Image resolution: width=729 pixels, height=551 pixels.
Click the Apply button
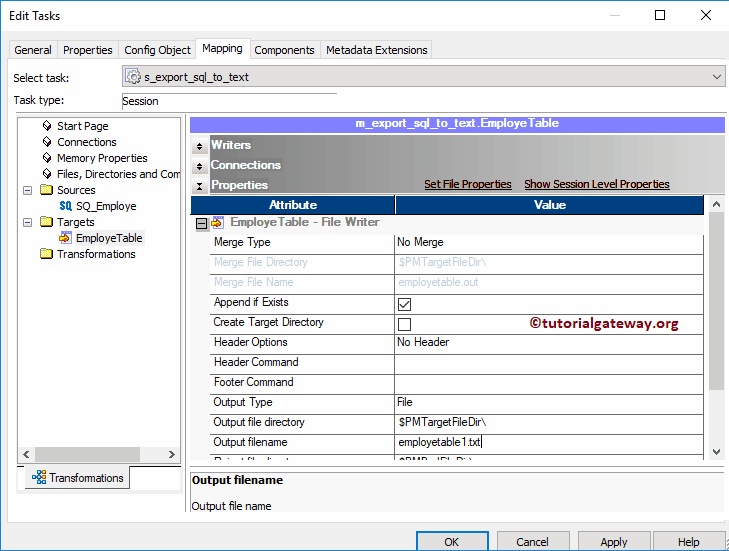pos(614,542)
